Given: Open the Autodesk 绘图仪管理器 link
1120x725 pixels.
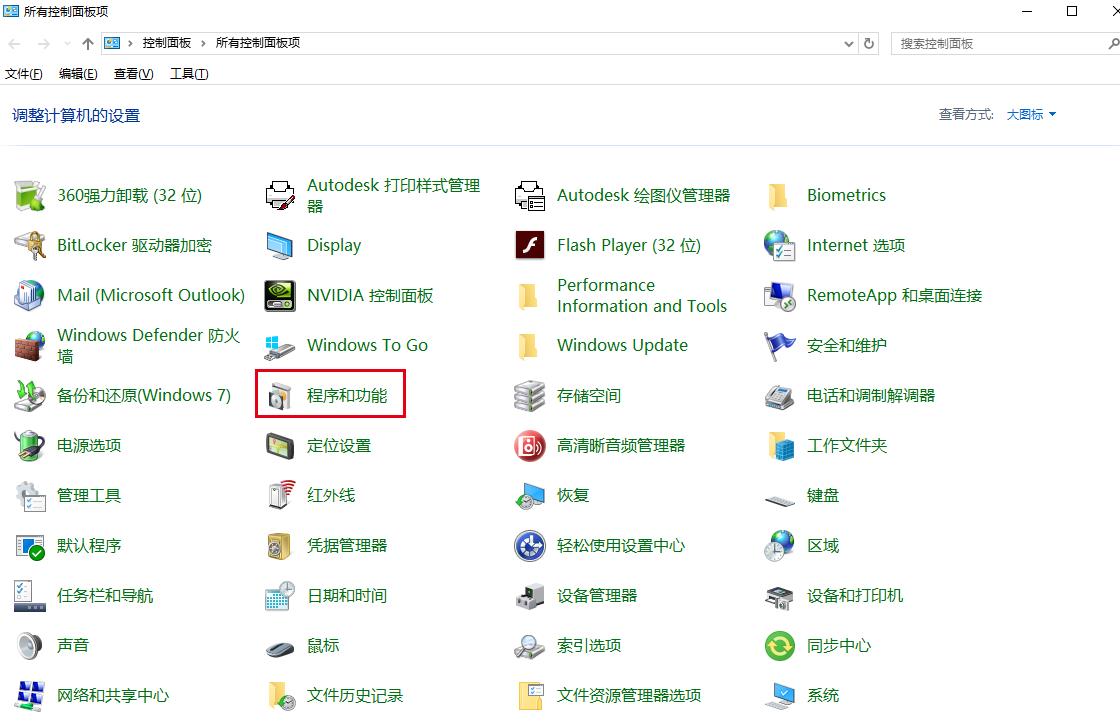Looking at the screenshot, I should click(644, 195).
